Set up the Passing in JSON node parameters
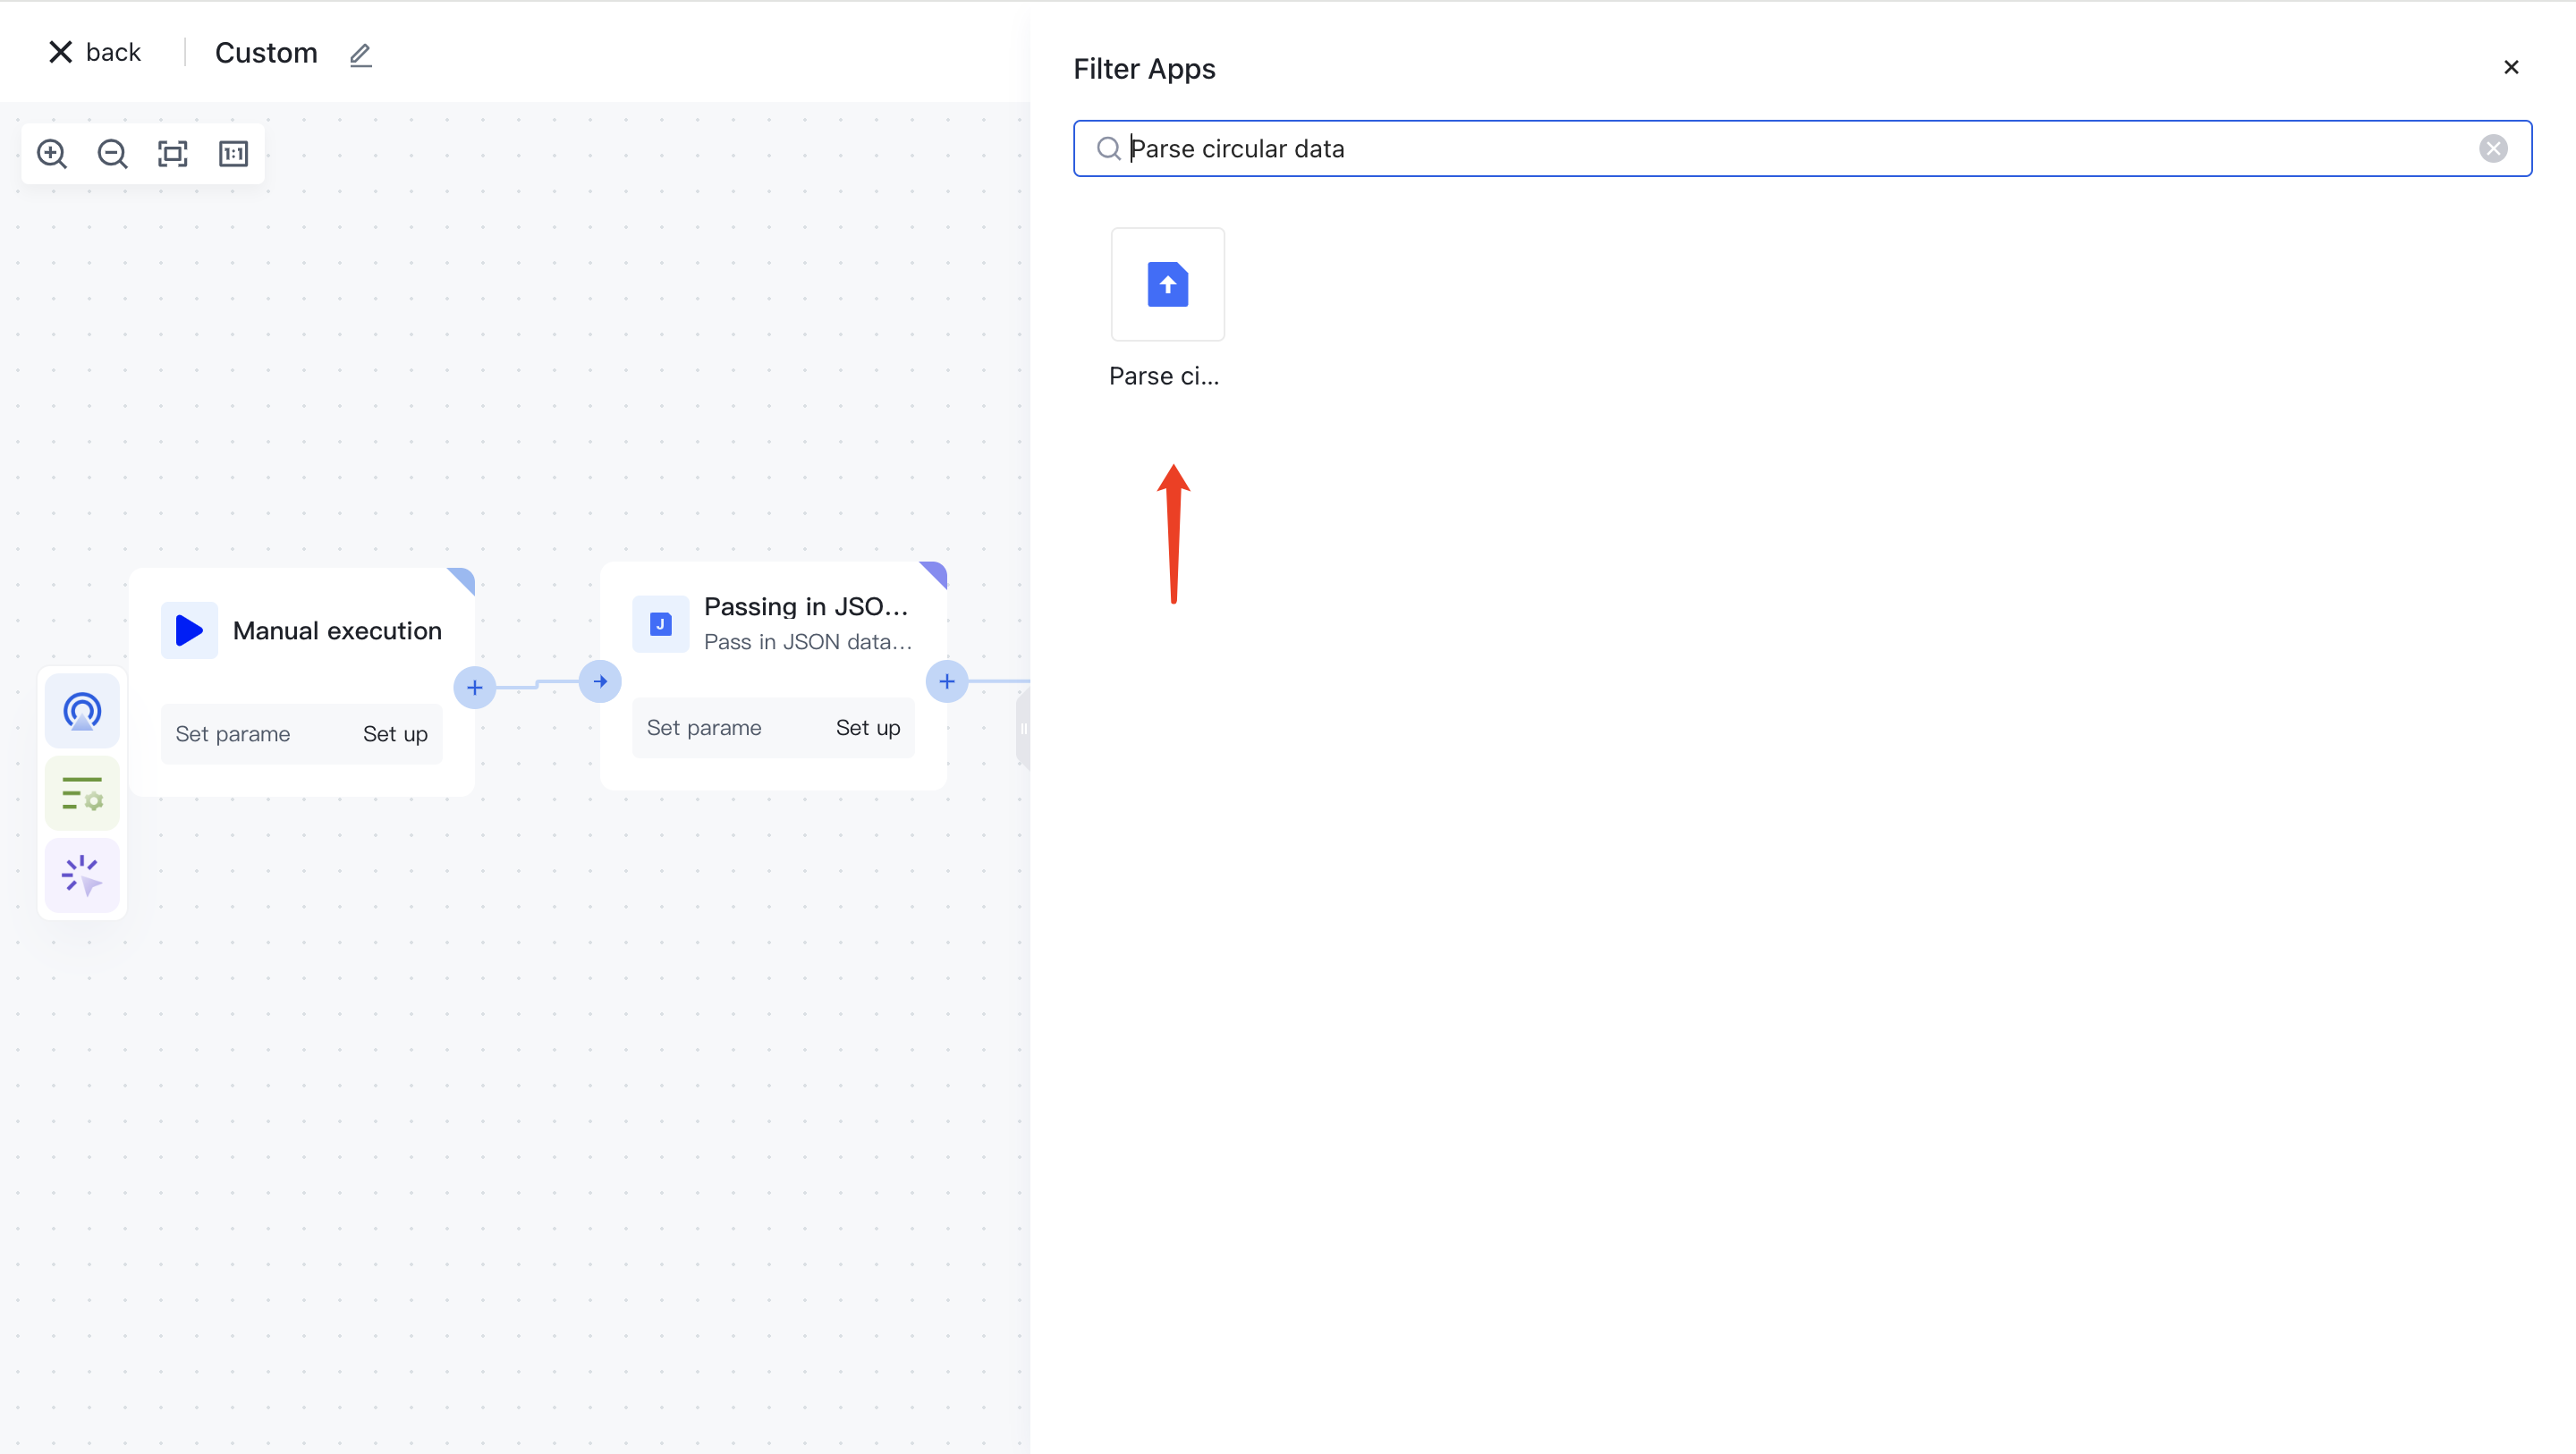The height and width of the screenshot is (1454, 2576). pyautogui.click(x=867, y=728)
